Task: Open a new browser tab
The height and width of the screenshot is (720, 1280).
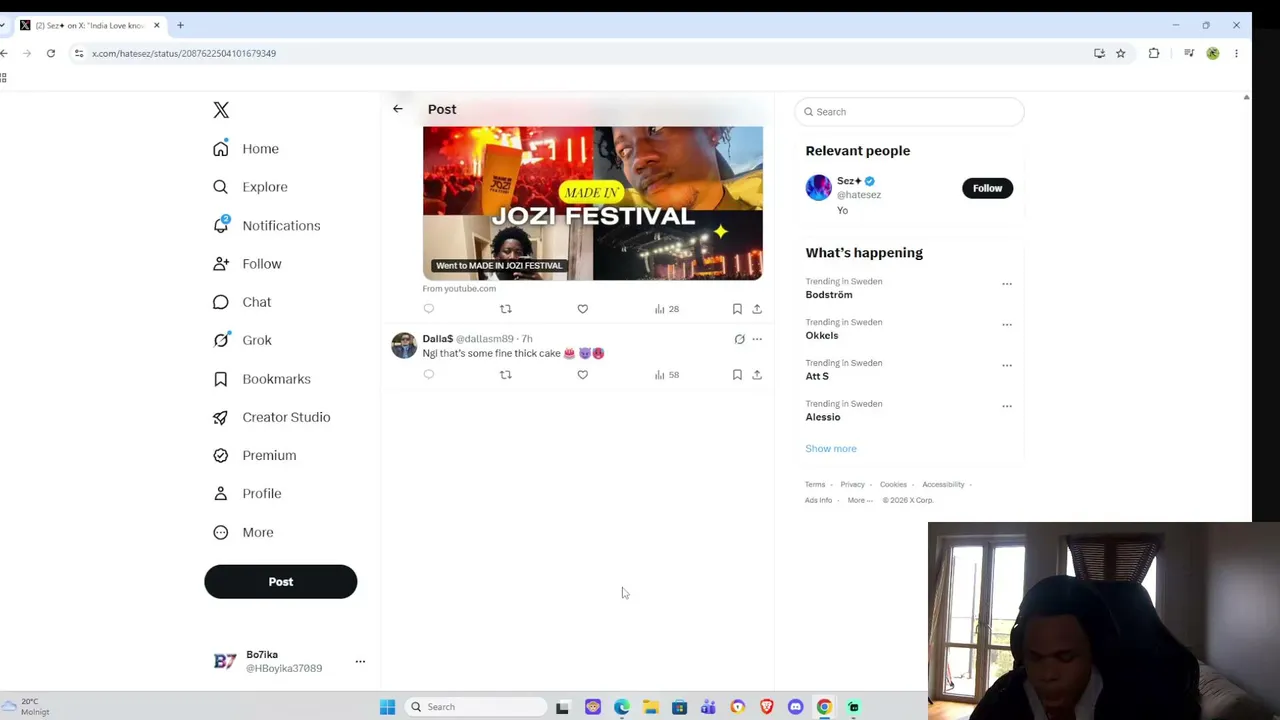Action: click(180, 25)
